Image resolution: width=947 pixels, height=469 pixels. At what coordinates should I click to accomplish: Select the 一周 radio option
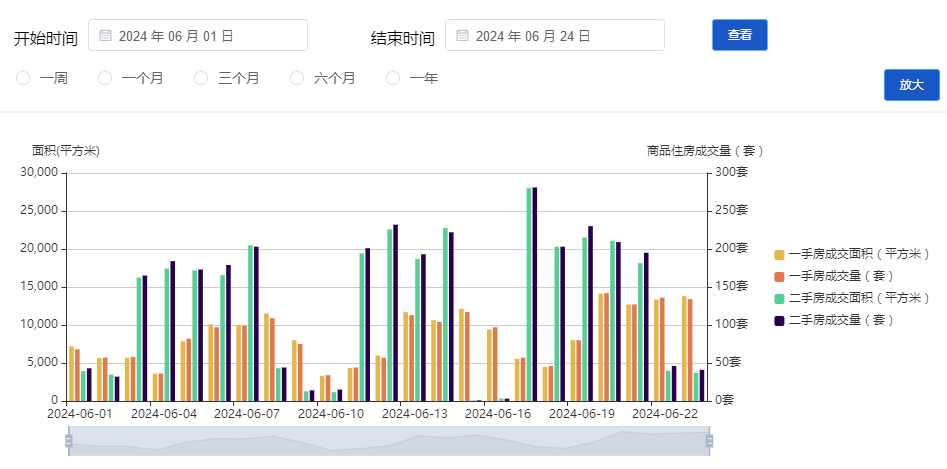pos(23,78)
